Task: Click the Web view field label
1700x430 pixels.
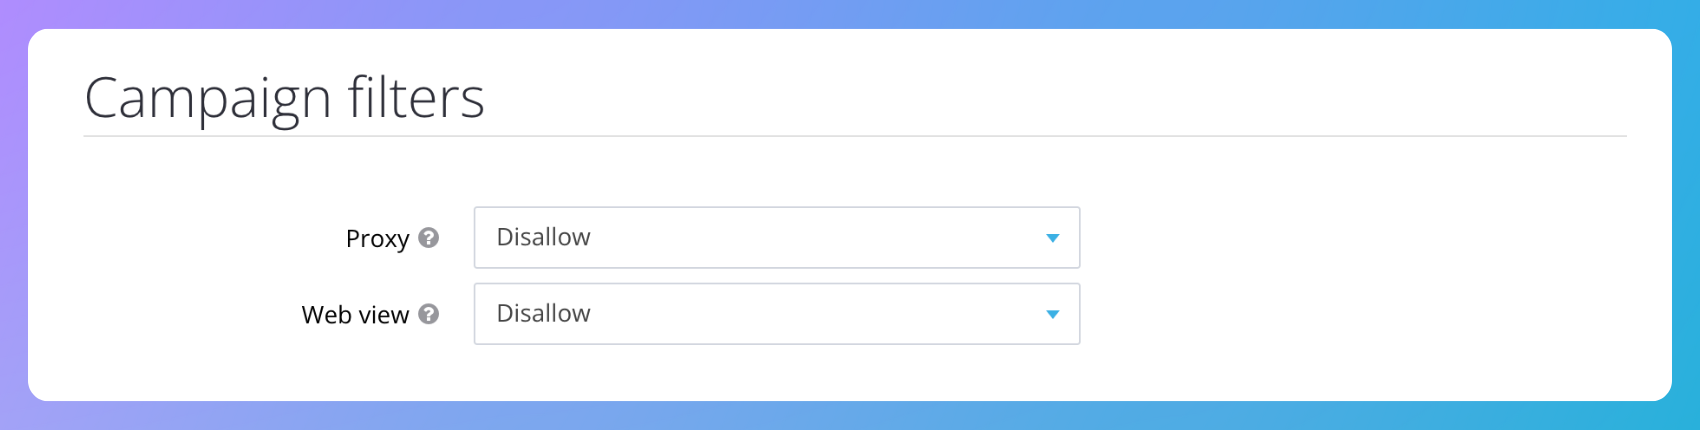Action: point(355,315)
